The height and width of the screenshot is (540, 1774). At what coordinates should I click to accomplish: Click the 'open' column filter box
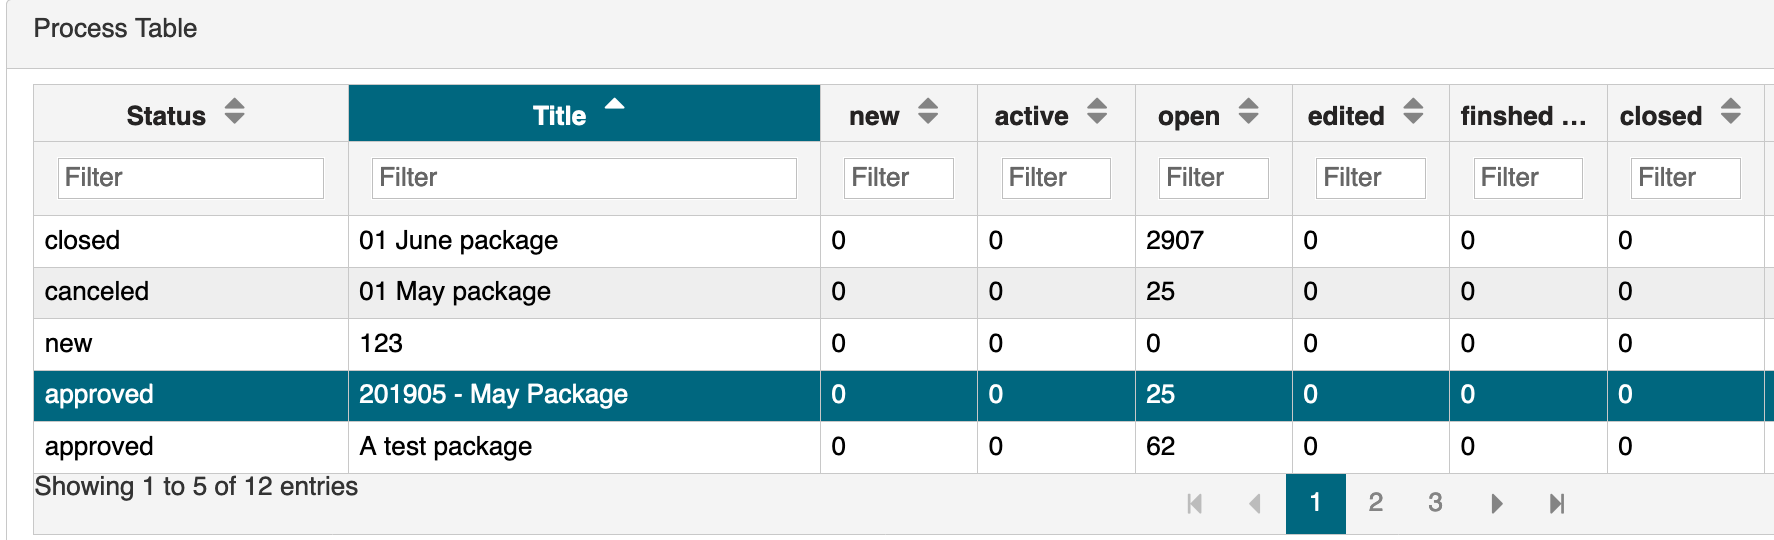(x=1213, y=178)
